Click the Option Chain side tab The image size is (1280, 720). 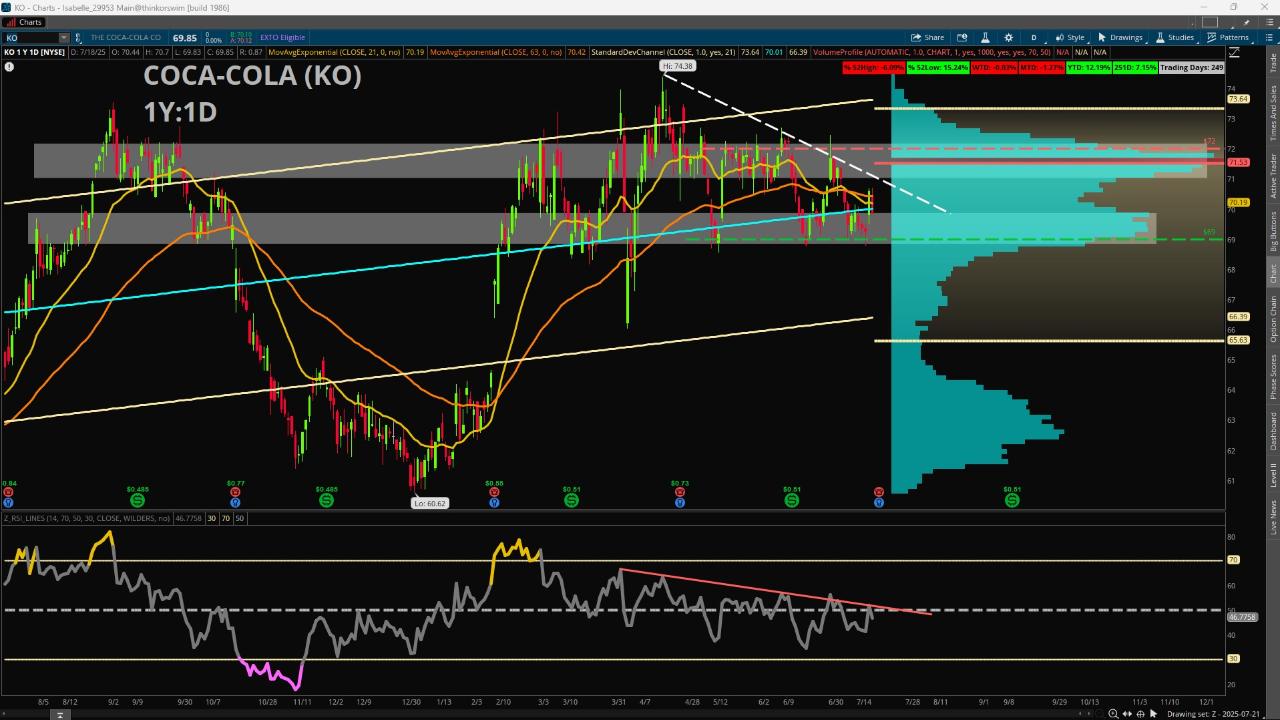point(1273,320)
